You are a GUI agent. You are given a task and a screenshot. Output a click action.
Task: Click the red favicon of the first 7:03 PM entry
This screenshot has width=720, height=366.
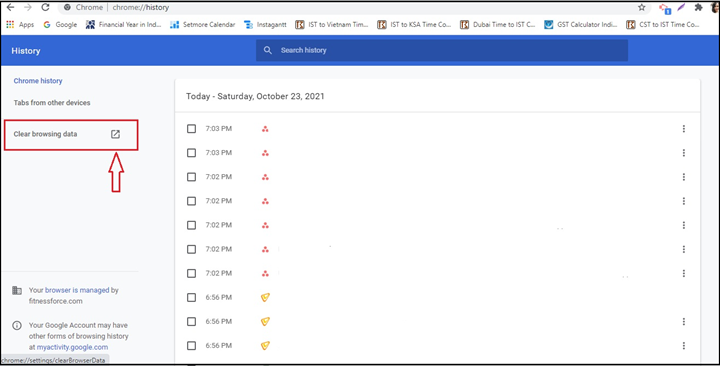265,129
